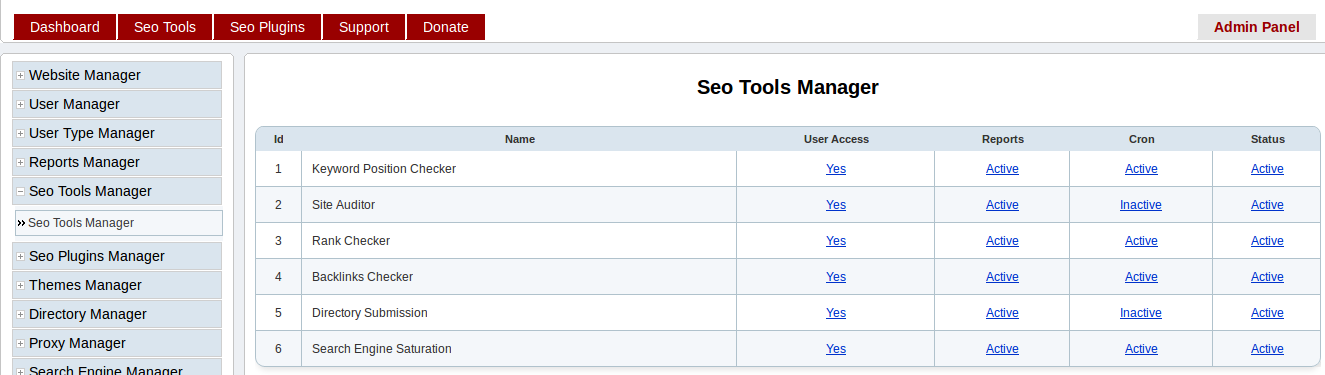This screenshot has width=1325, height=375.
Task: Expand the User Manager plus icon
Action: pos(20,104)
